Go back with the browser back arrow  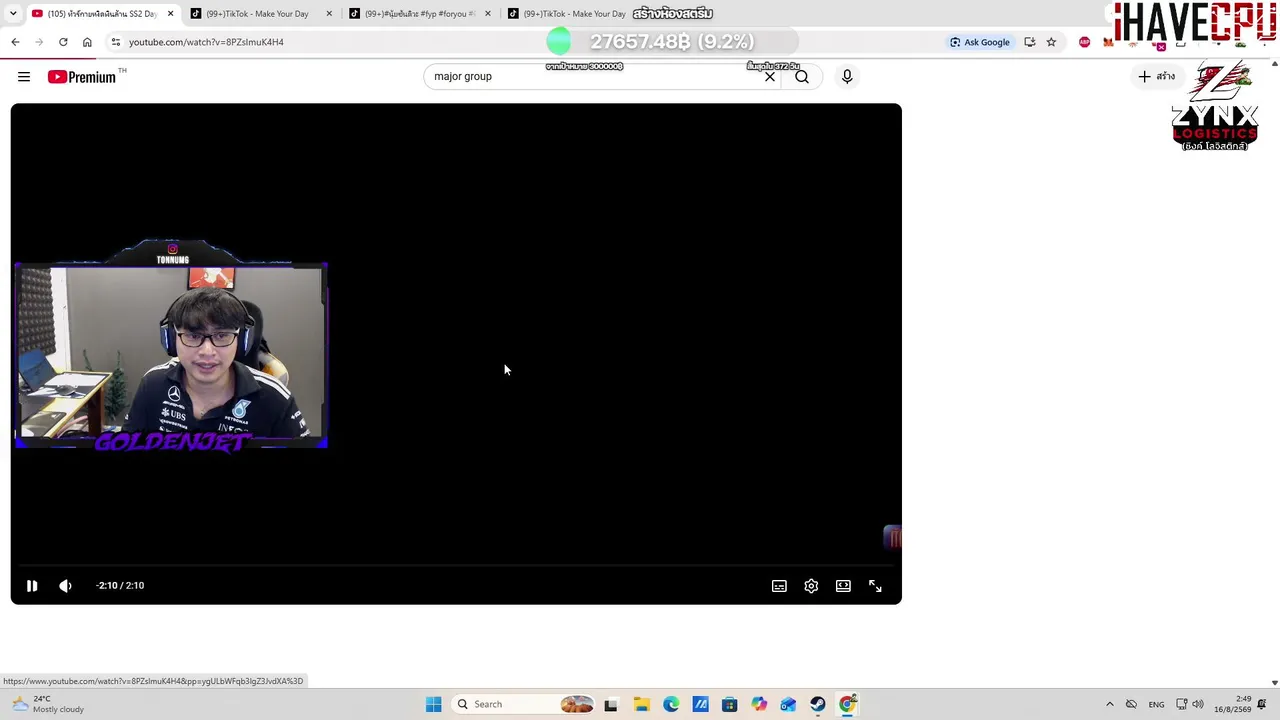click(15, 42)
